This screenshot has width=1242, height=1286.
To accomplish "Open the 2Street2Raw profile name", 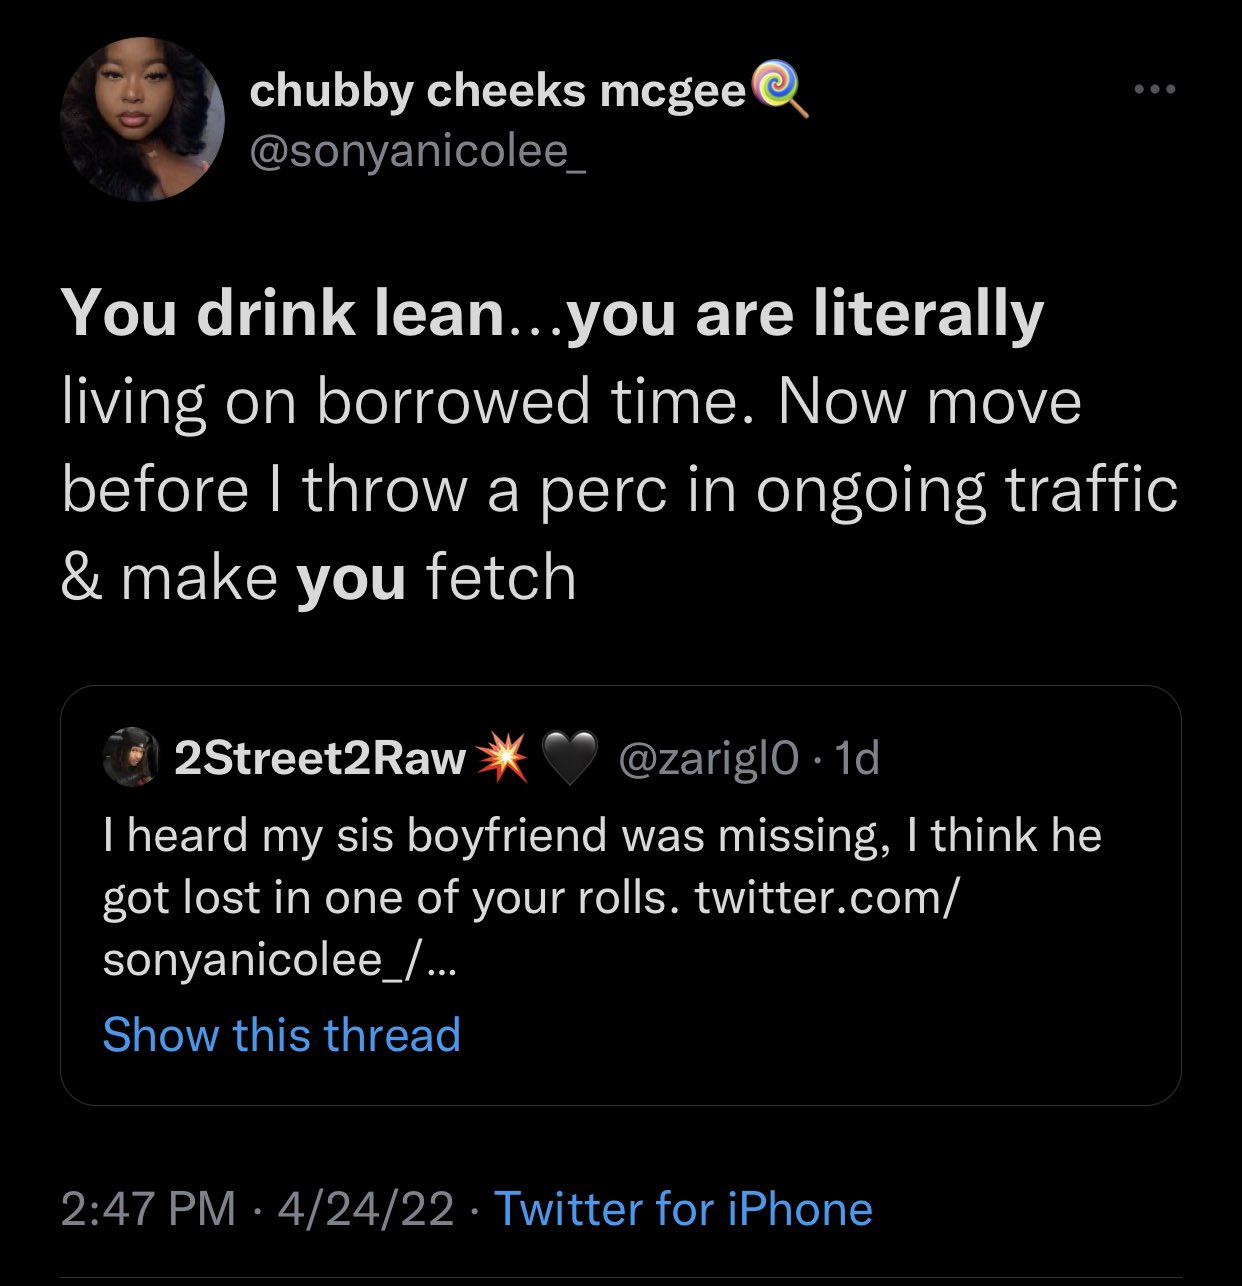I will coord(320,759).
